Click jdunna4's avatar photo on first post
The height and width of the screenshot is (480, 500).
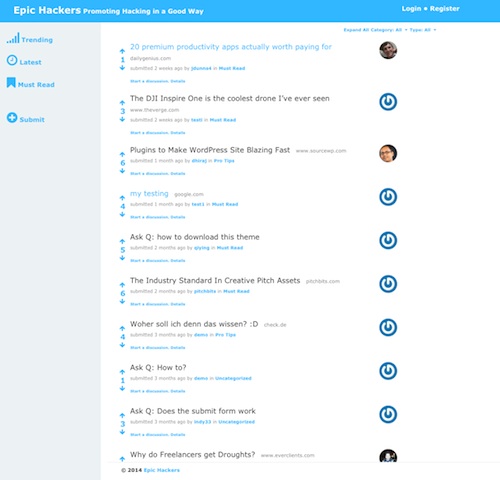[x=388, y=50]
